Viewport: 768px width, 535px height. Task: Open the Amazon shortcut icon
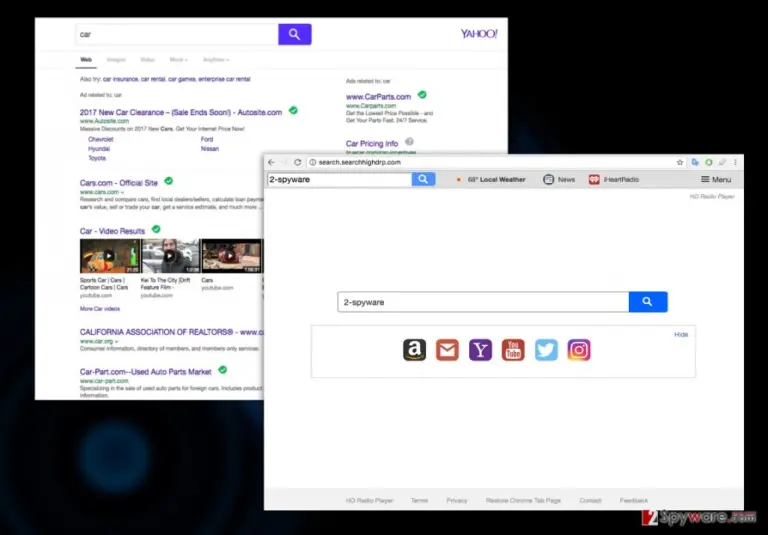414,350
